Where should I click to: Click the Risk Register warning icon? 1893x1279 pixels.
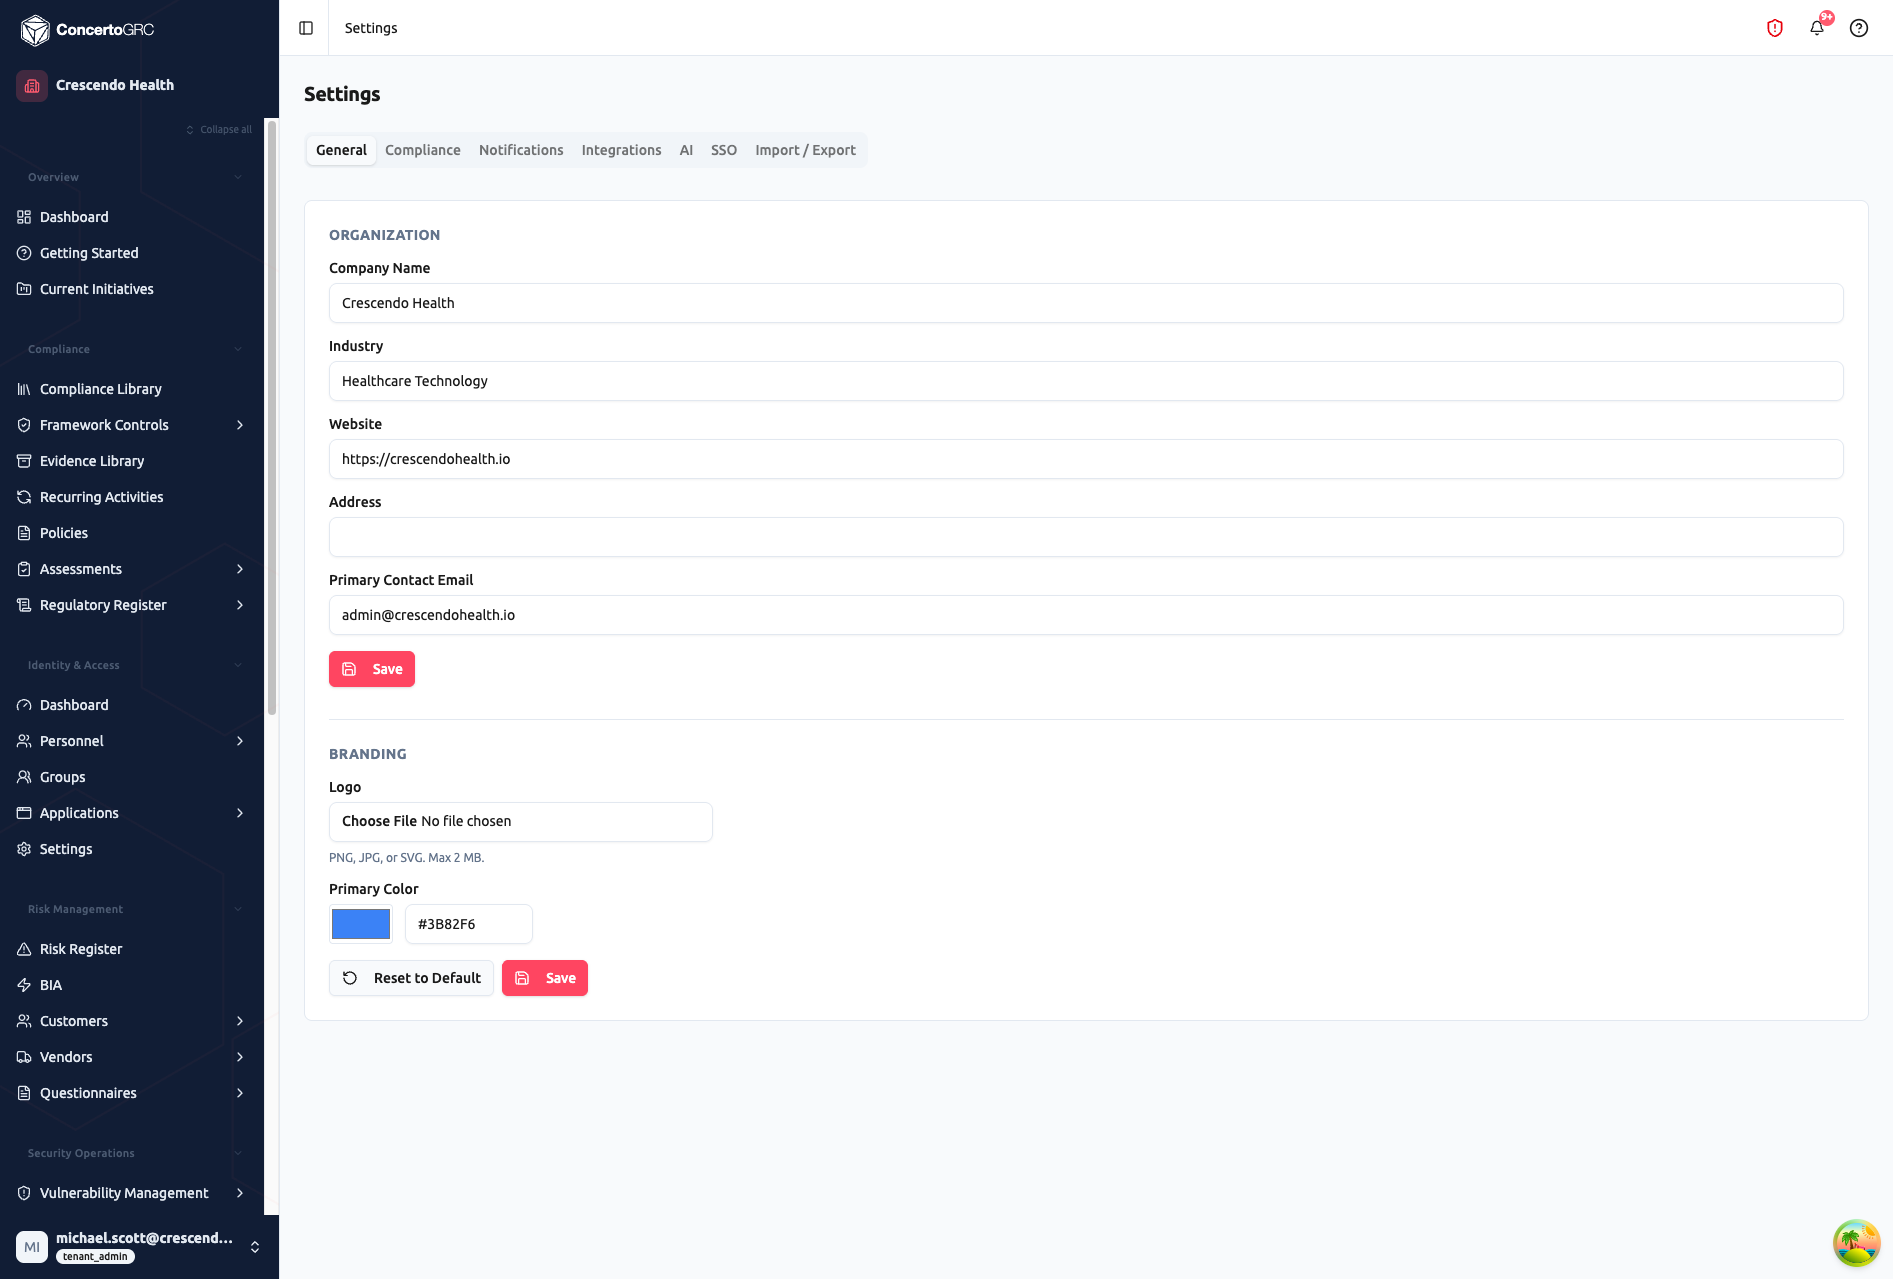click(x=24, y=949)
